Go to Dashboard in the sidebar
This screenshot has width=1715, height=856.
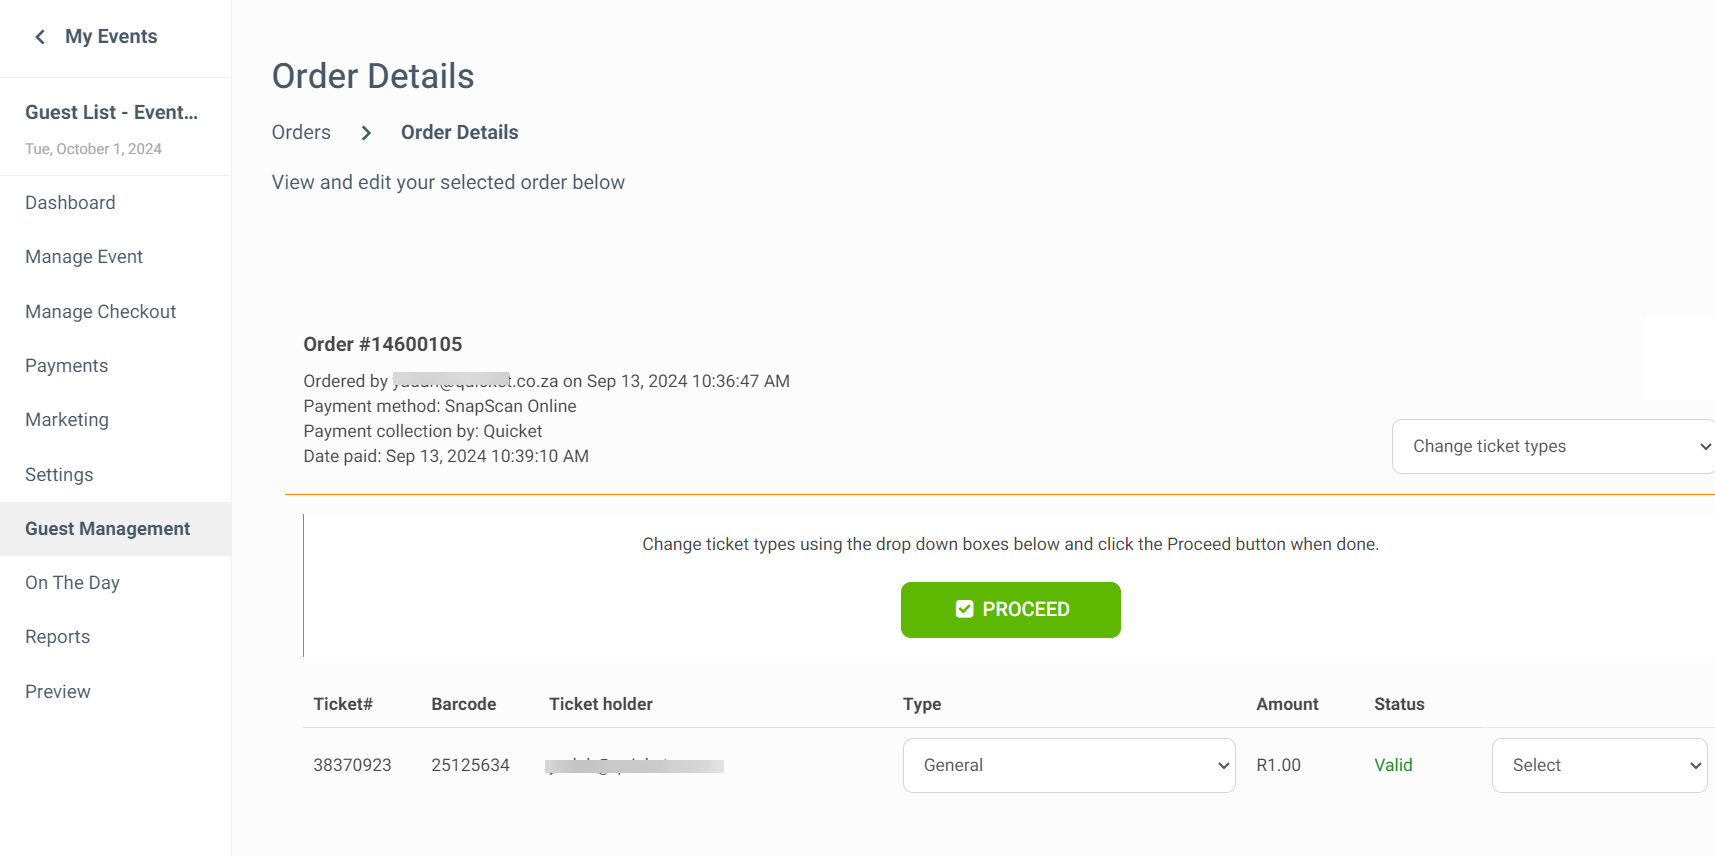(x=70, y=203)
